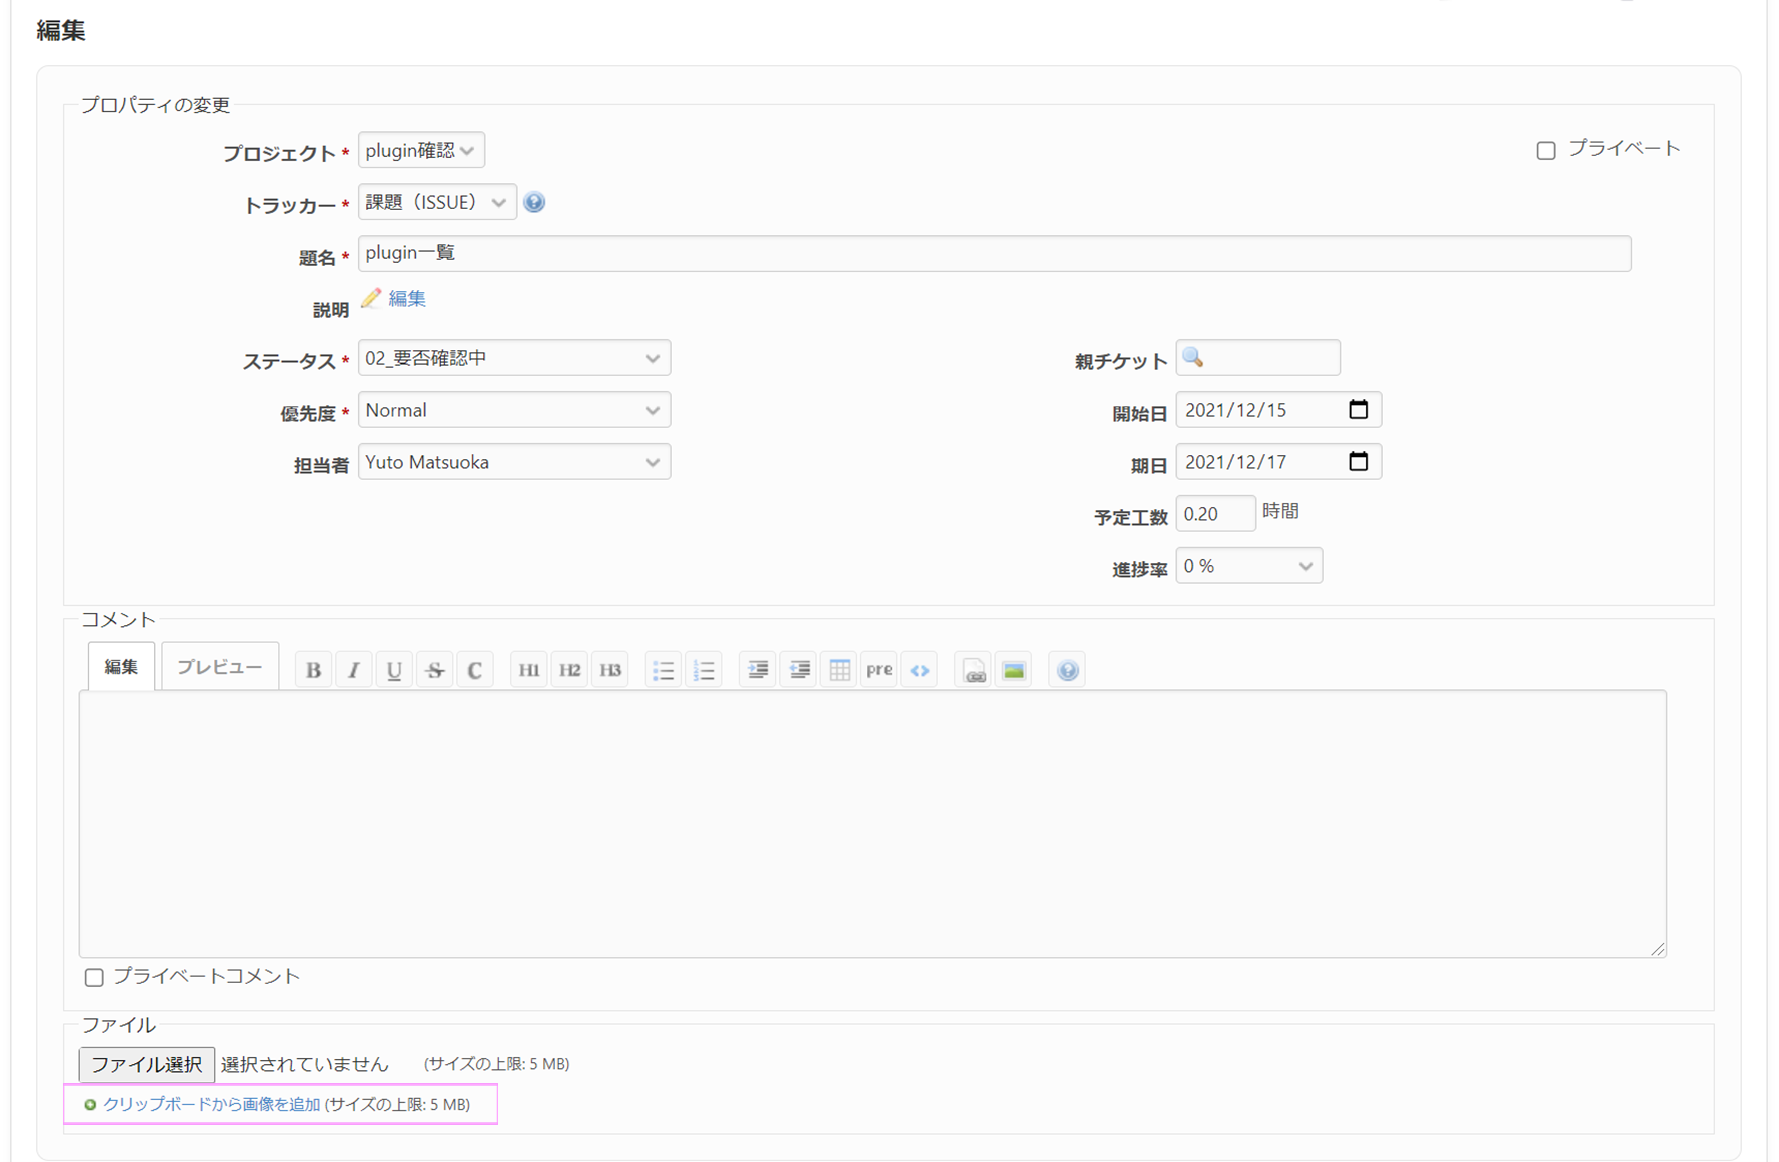Click the プロパティの変更 section heading
Image resolution: width=1779 pixels, height=1162 pixels.
pyautogui.click(x=155, y=105)
